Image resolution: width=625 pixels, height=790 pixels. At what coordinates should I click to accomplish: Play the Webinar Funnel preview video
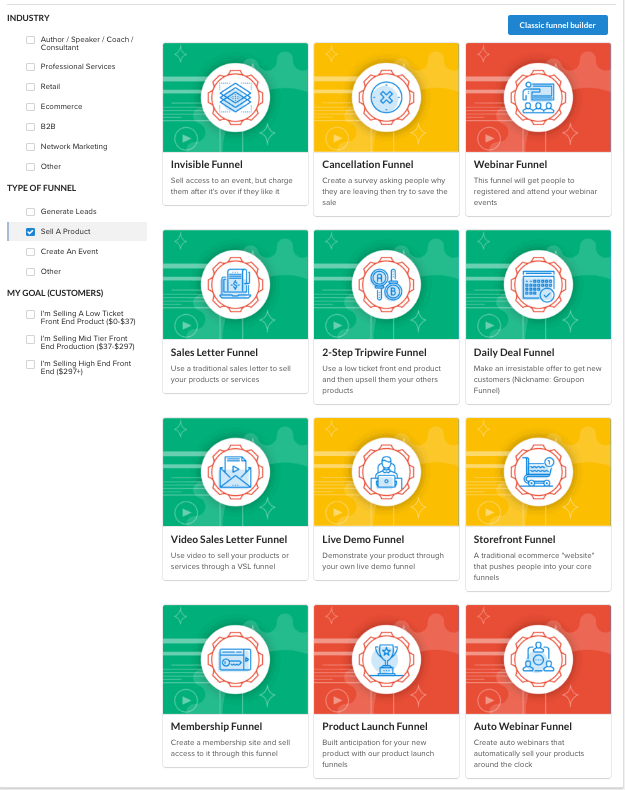[x=489, y=138]
